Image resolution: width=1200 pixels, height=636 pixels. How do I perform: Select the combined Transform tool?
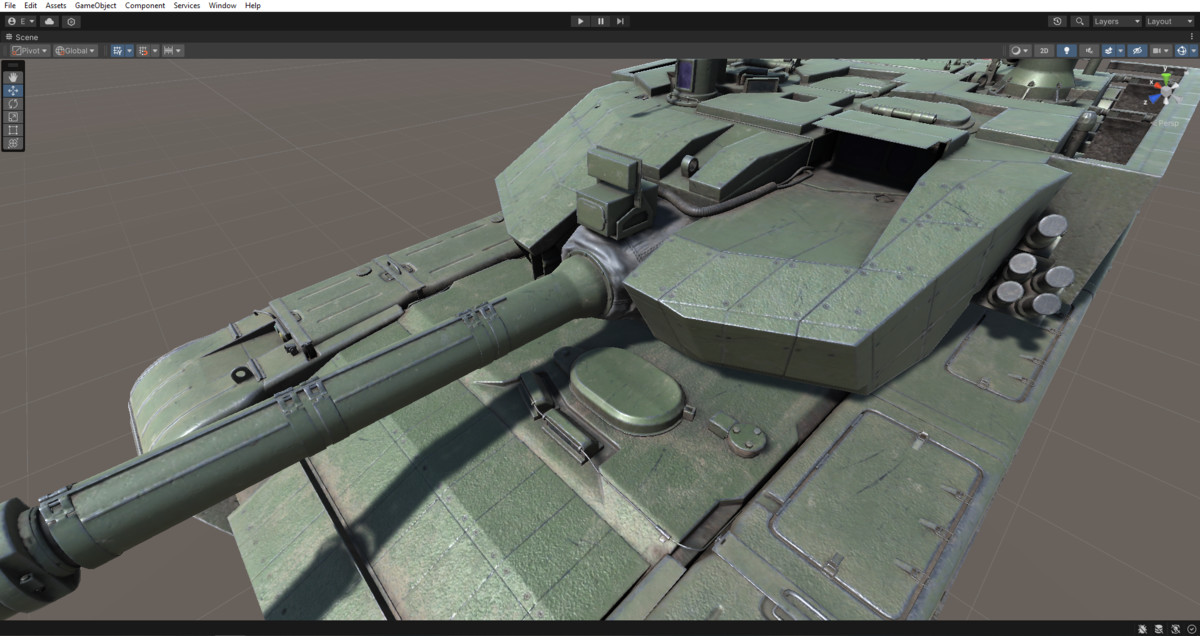[13, 144]
